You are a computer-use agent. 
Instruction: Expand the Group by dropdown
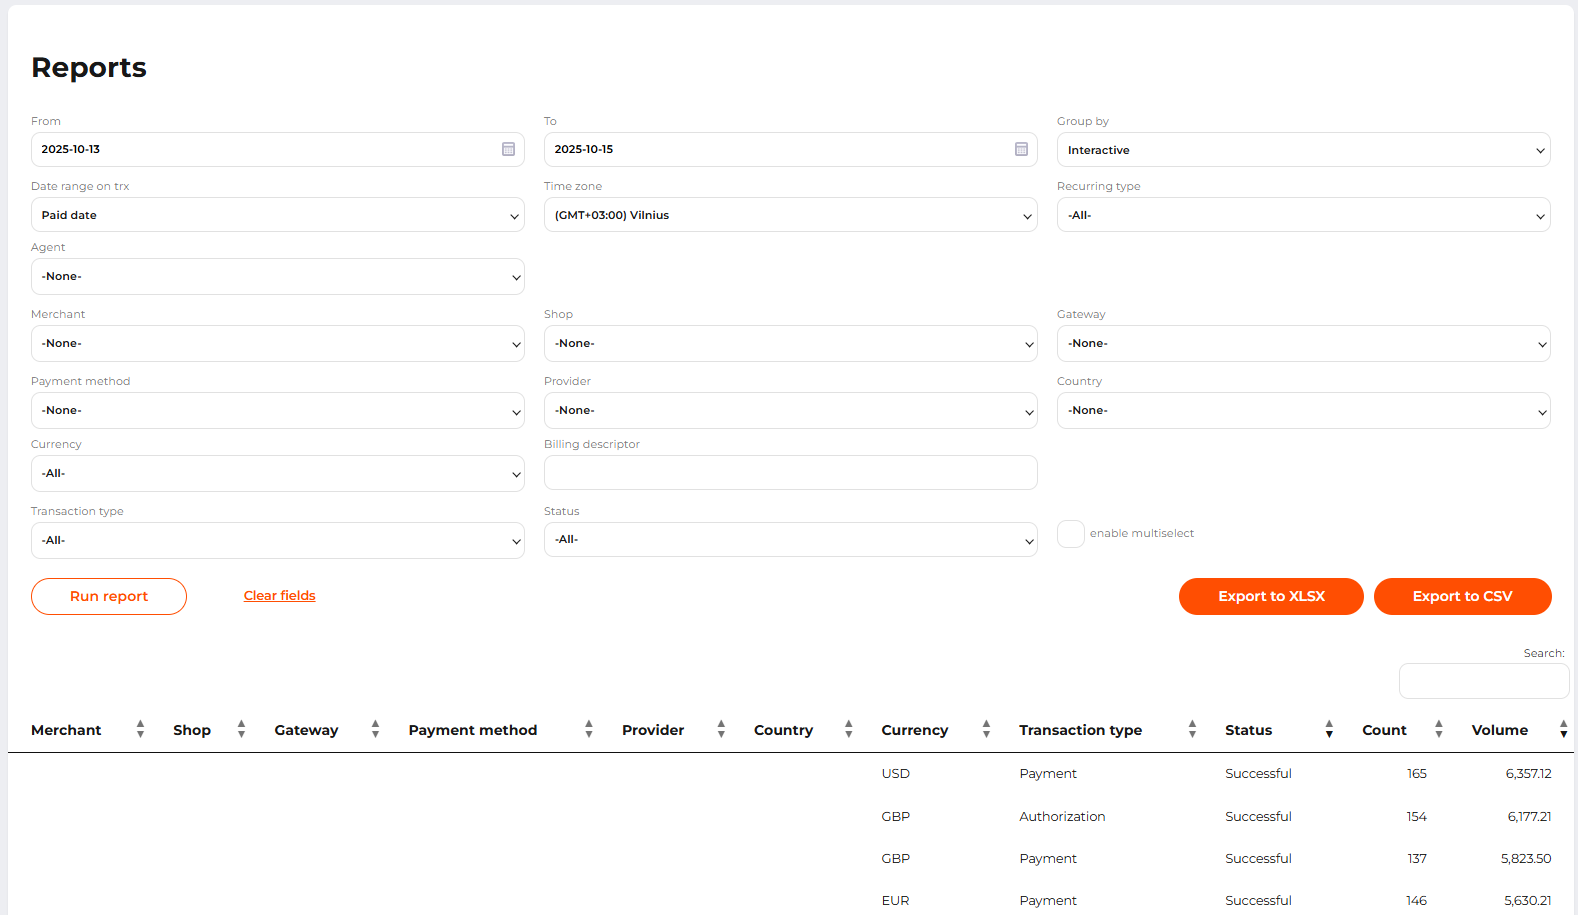point(1303,150)
